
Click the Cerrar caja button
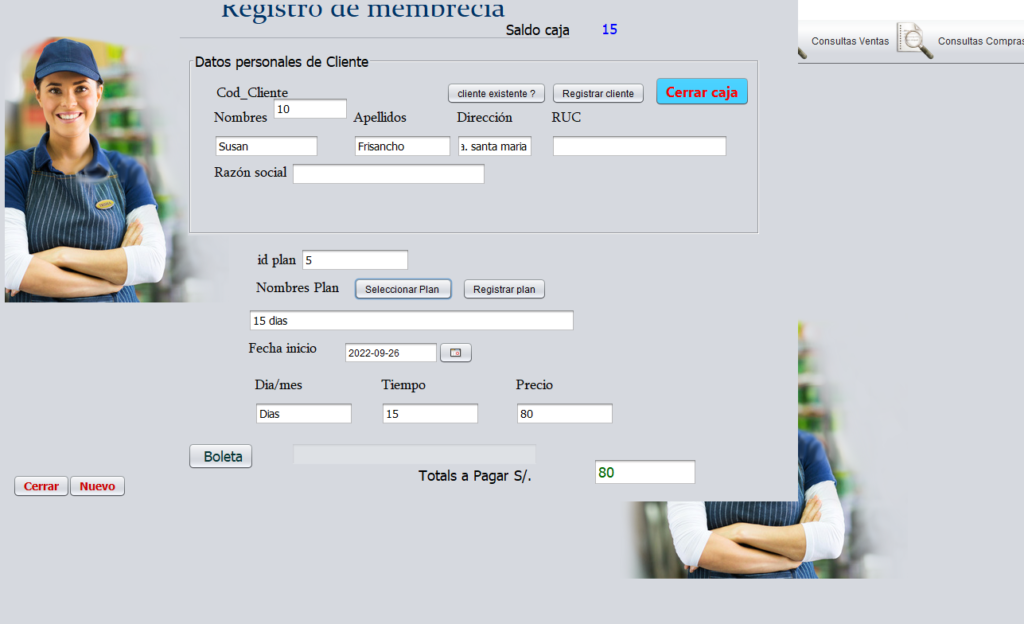(x=701, y=91)
